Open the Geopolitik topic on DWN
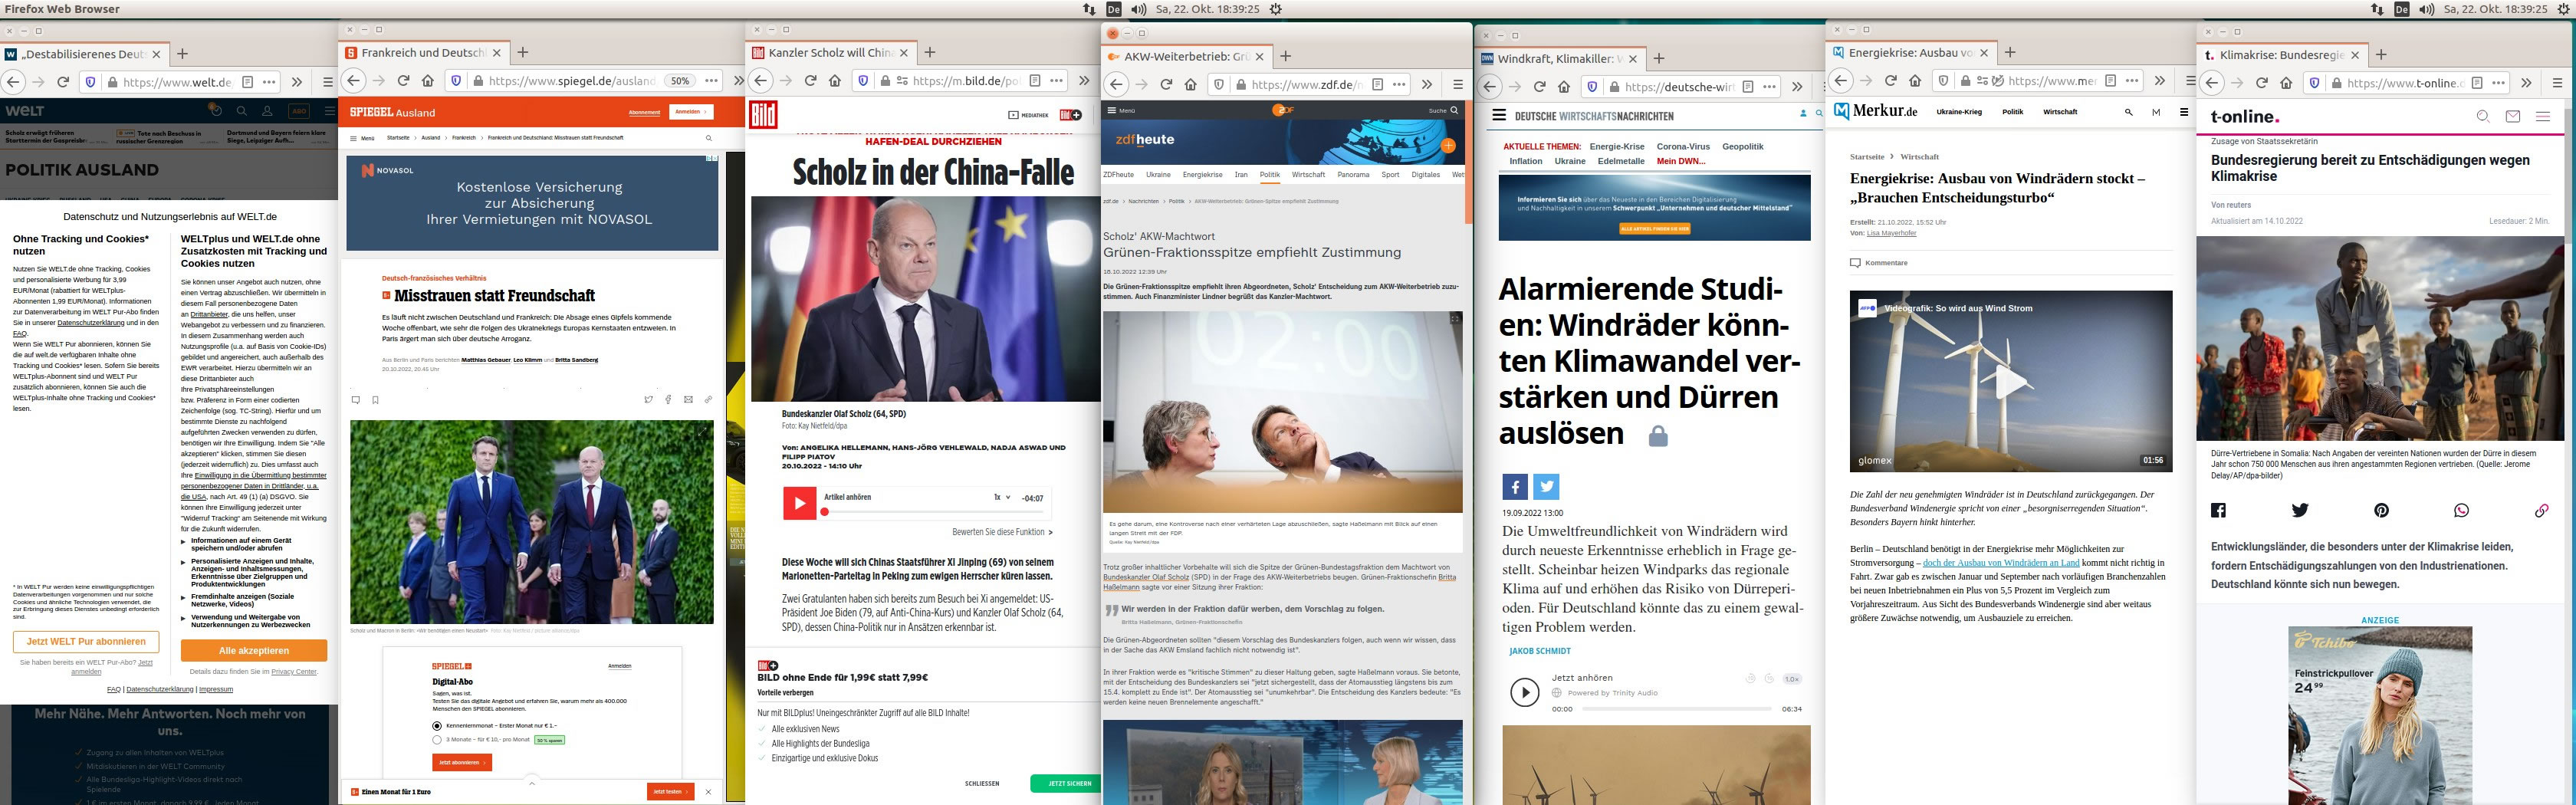2576x805 pixels. [1743, 147]
